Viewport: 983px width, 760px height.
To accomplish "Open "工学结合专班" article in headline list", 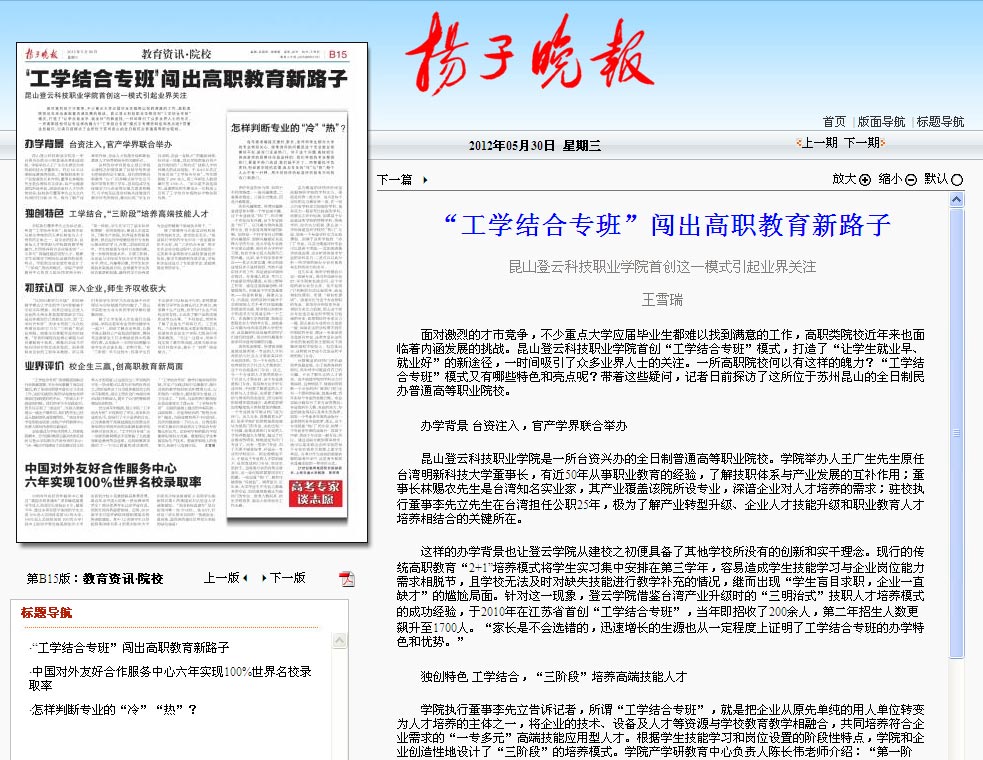I will [x=132, y=648].
